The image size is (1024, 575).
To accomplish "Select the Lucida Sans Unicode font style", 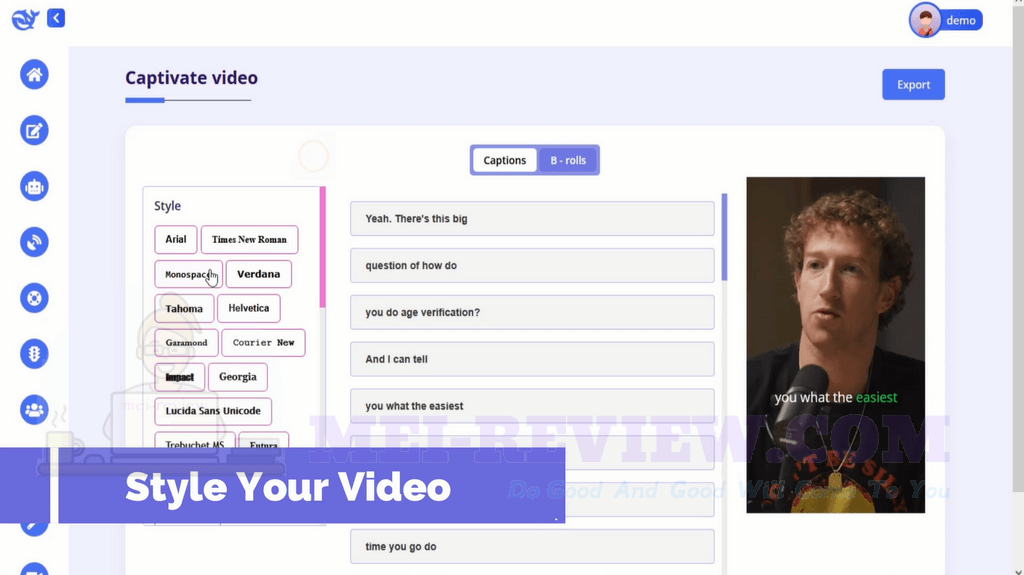I will click(213, 411).
